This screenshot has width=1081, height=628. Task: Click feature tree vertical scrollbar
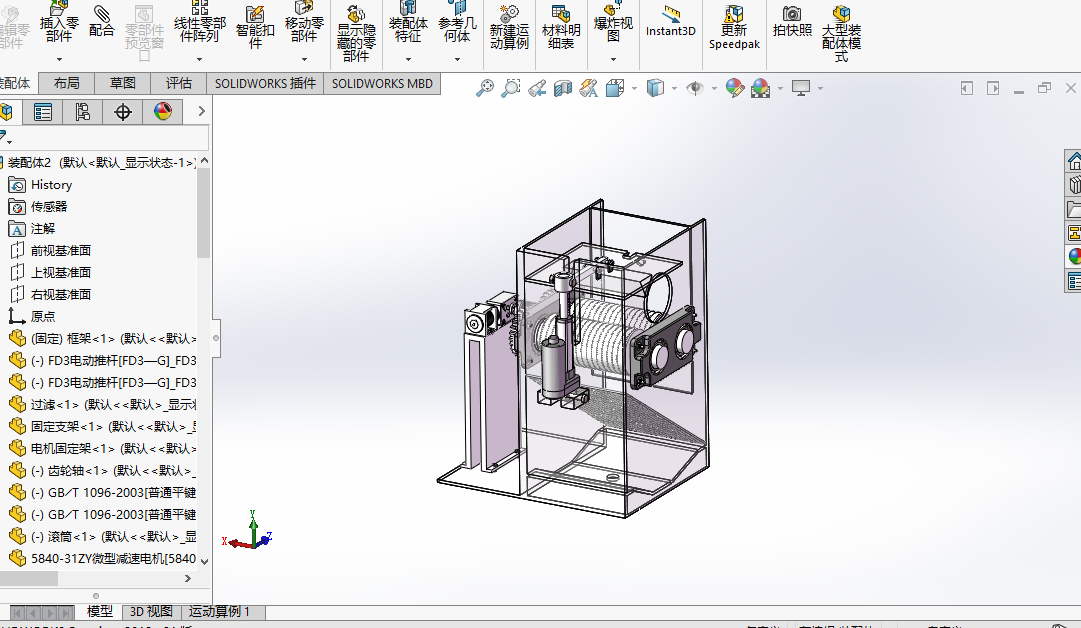tap(203, 213)
